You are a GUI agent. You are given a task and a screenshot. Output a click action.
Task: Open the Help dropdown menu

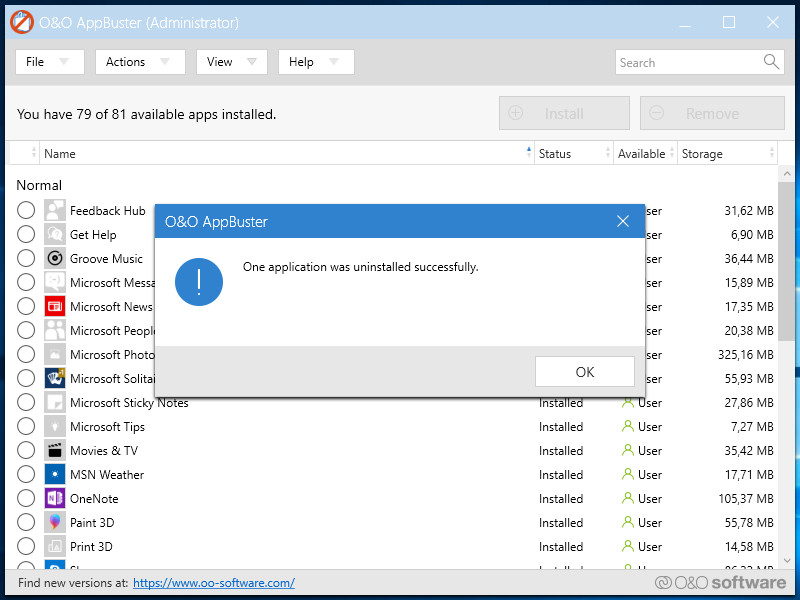coord(316,62)
